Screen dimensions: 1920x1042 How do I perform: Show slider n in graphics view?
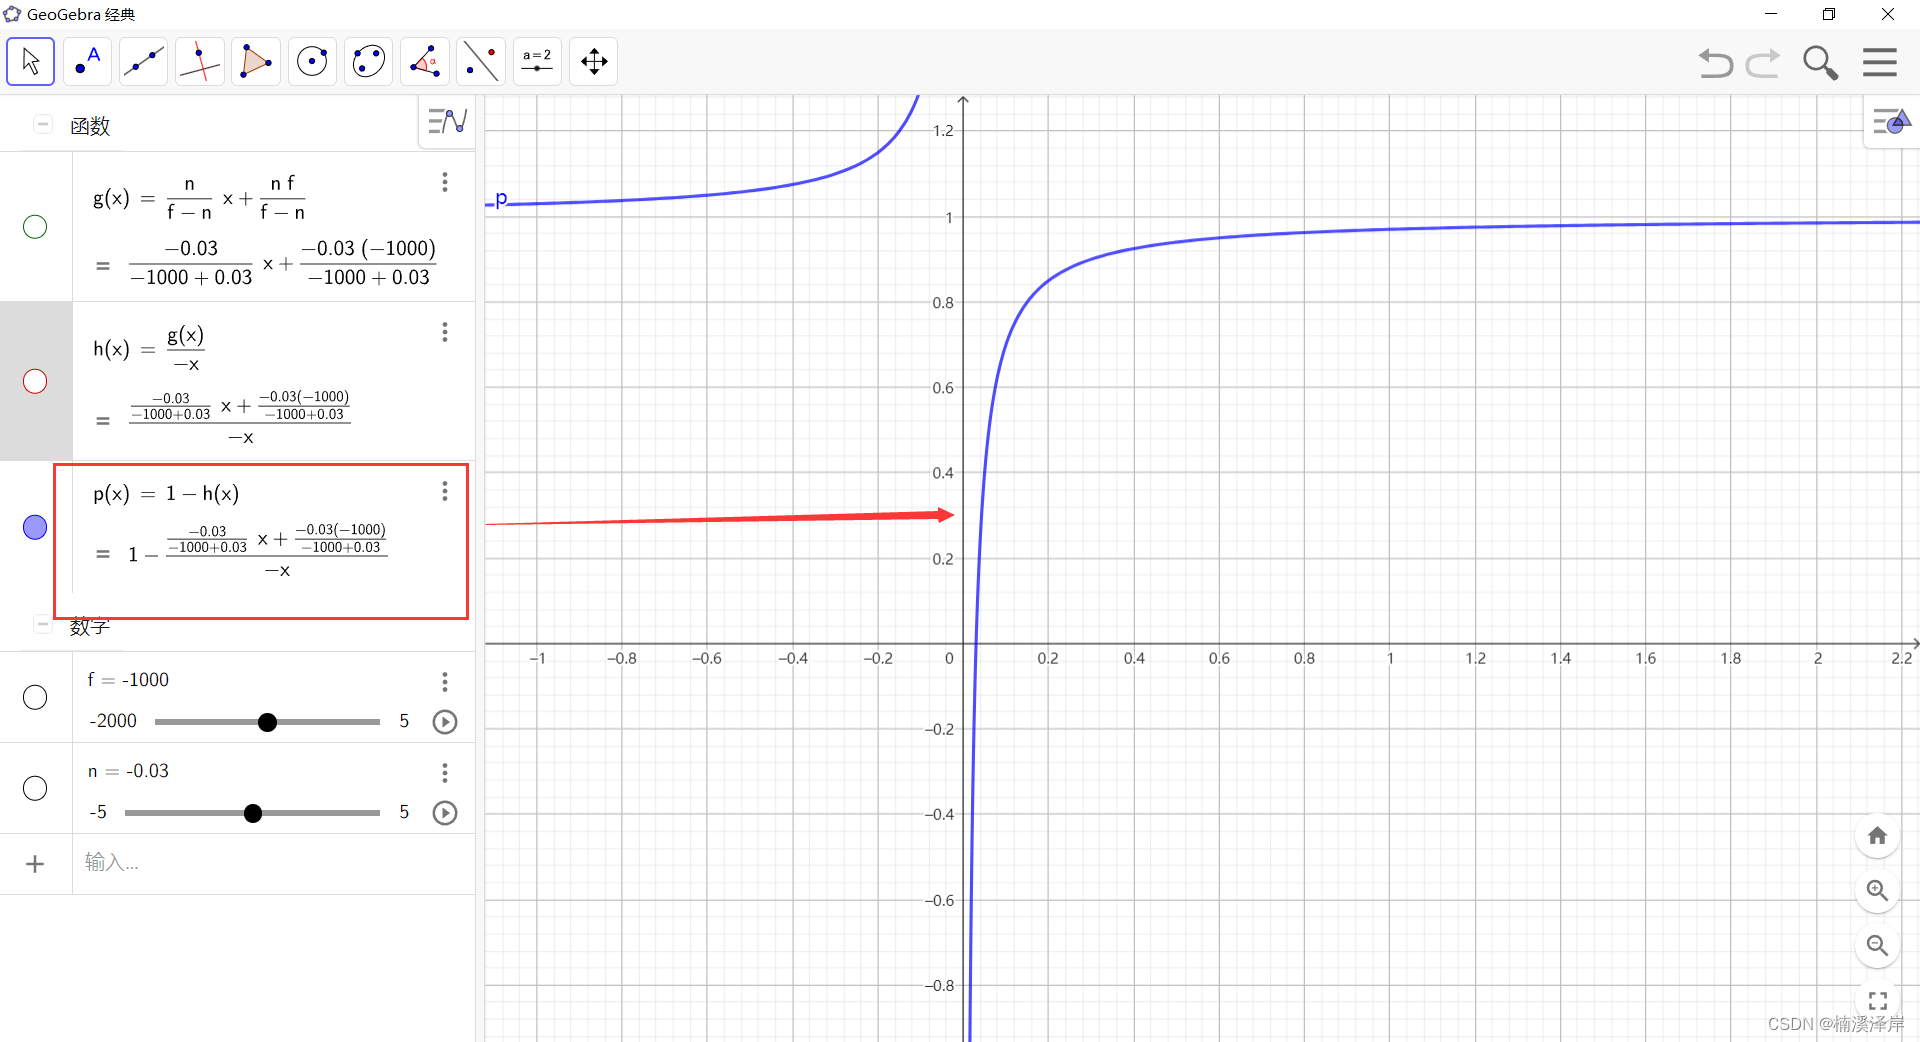[x=35, y=788]
